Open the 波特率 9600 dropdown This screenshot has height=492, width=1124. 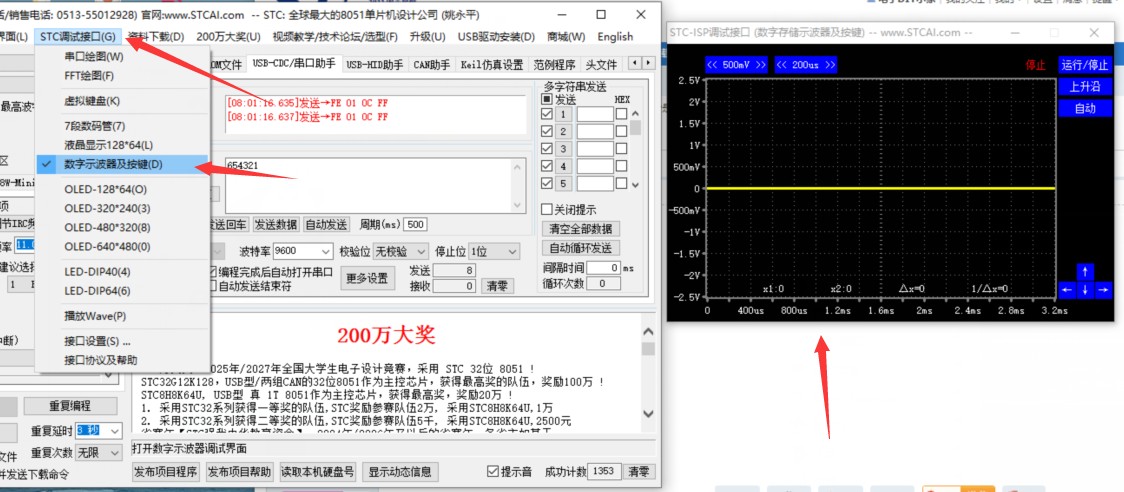[325, 252]
